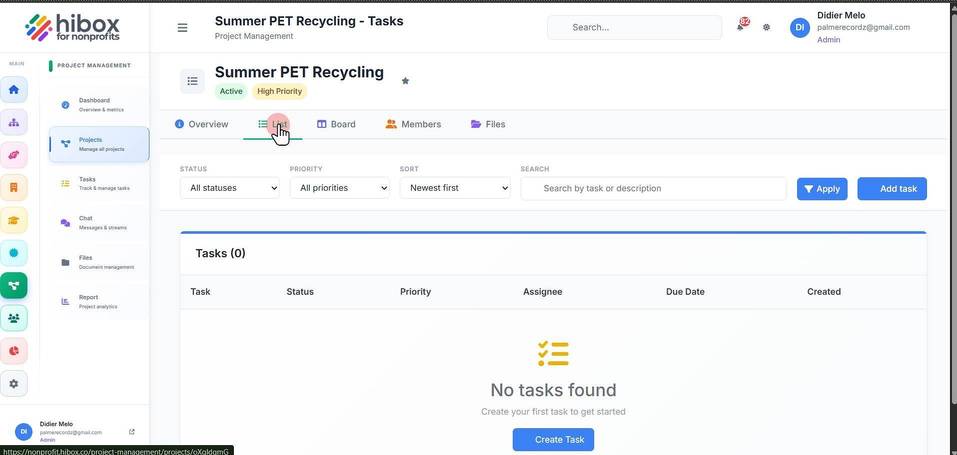Open the pink handshake sidebar icon

[13, 155]
